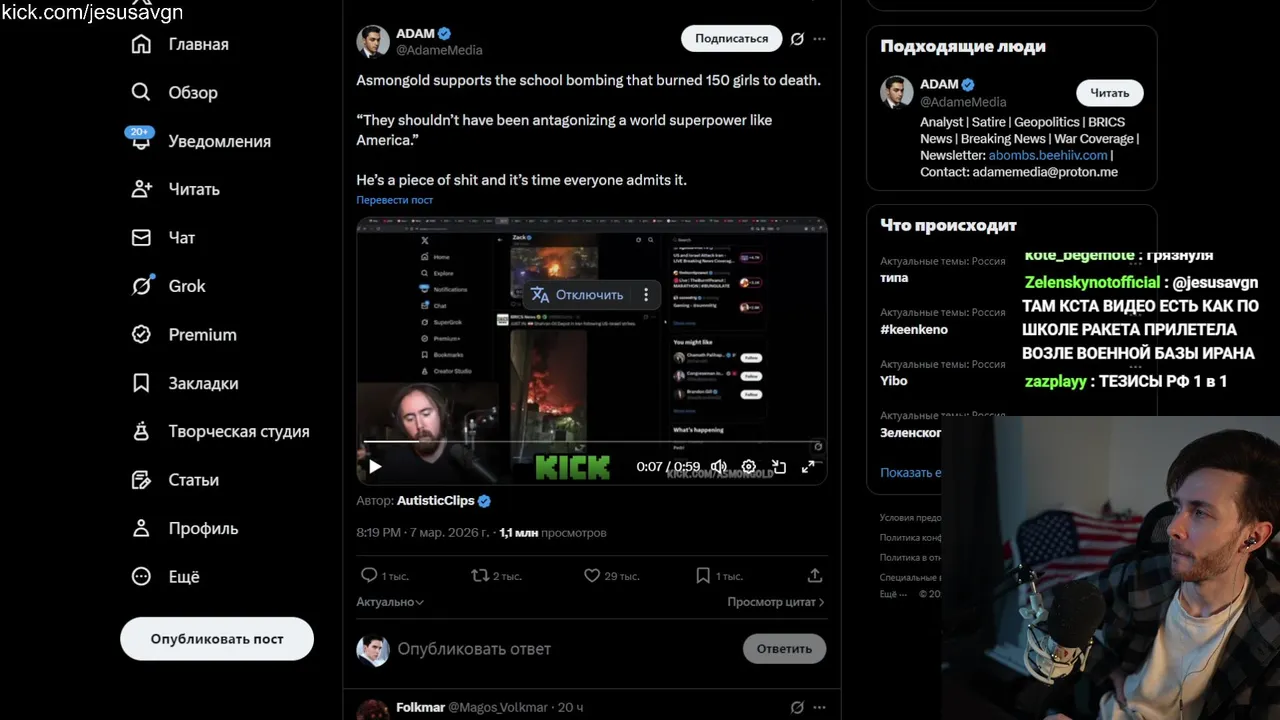Share the post with the share icon
1280x720 pixels.
tap(815, 575)
